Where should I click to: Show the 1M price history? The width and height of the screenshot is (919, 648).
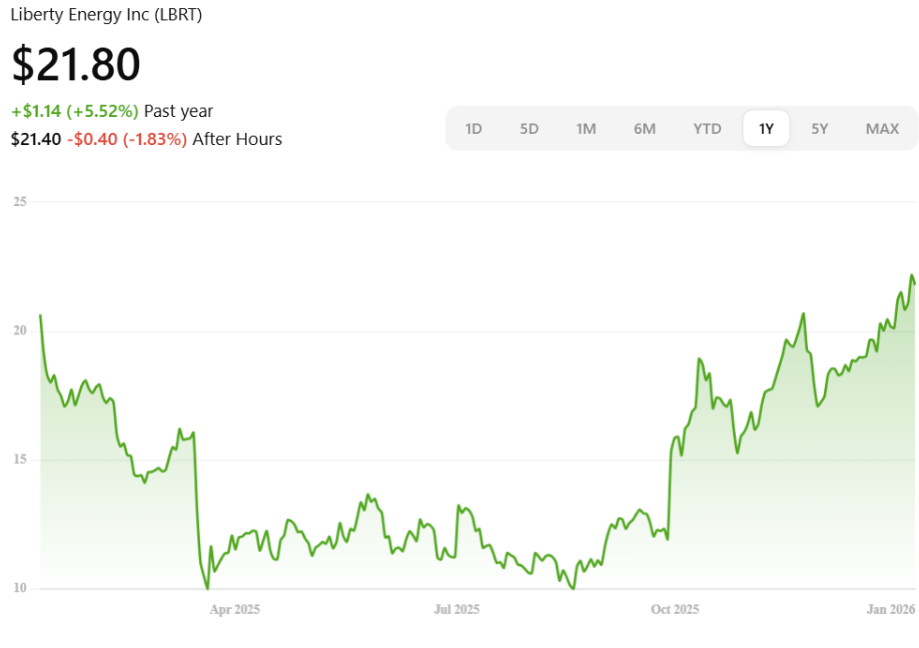pyautogui.click(x=586, y=128)
